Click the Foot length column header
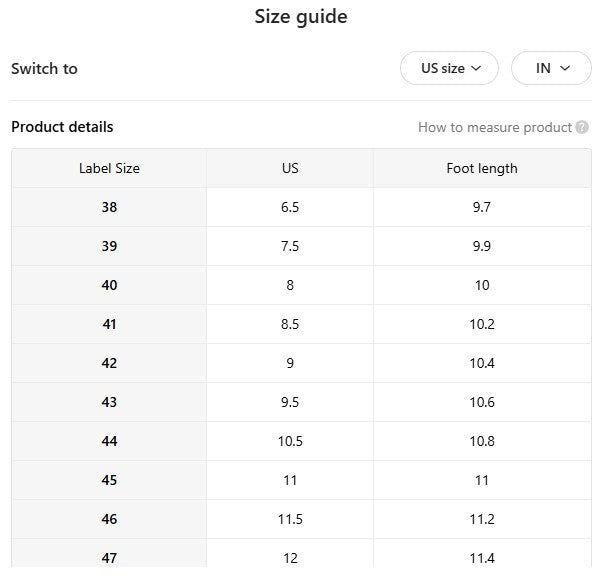Screen dimensions: 601x587 coord(482,168)
